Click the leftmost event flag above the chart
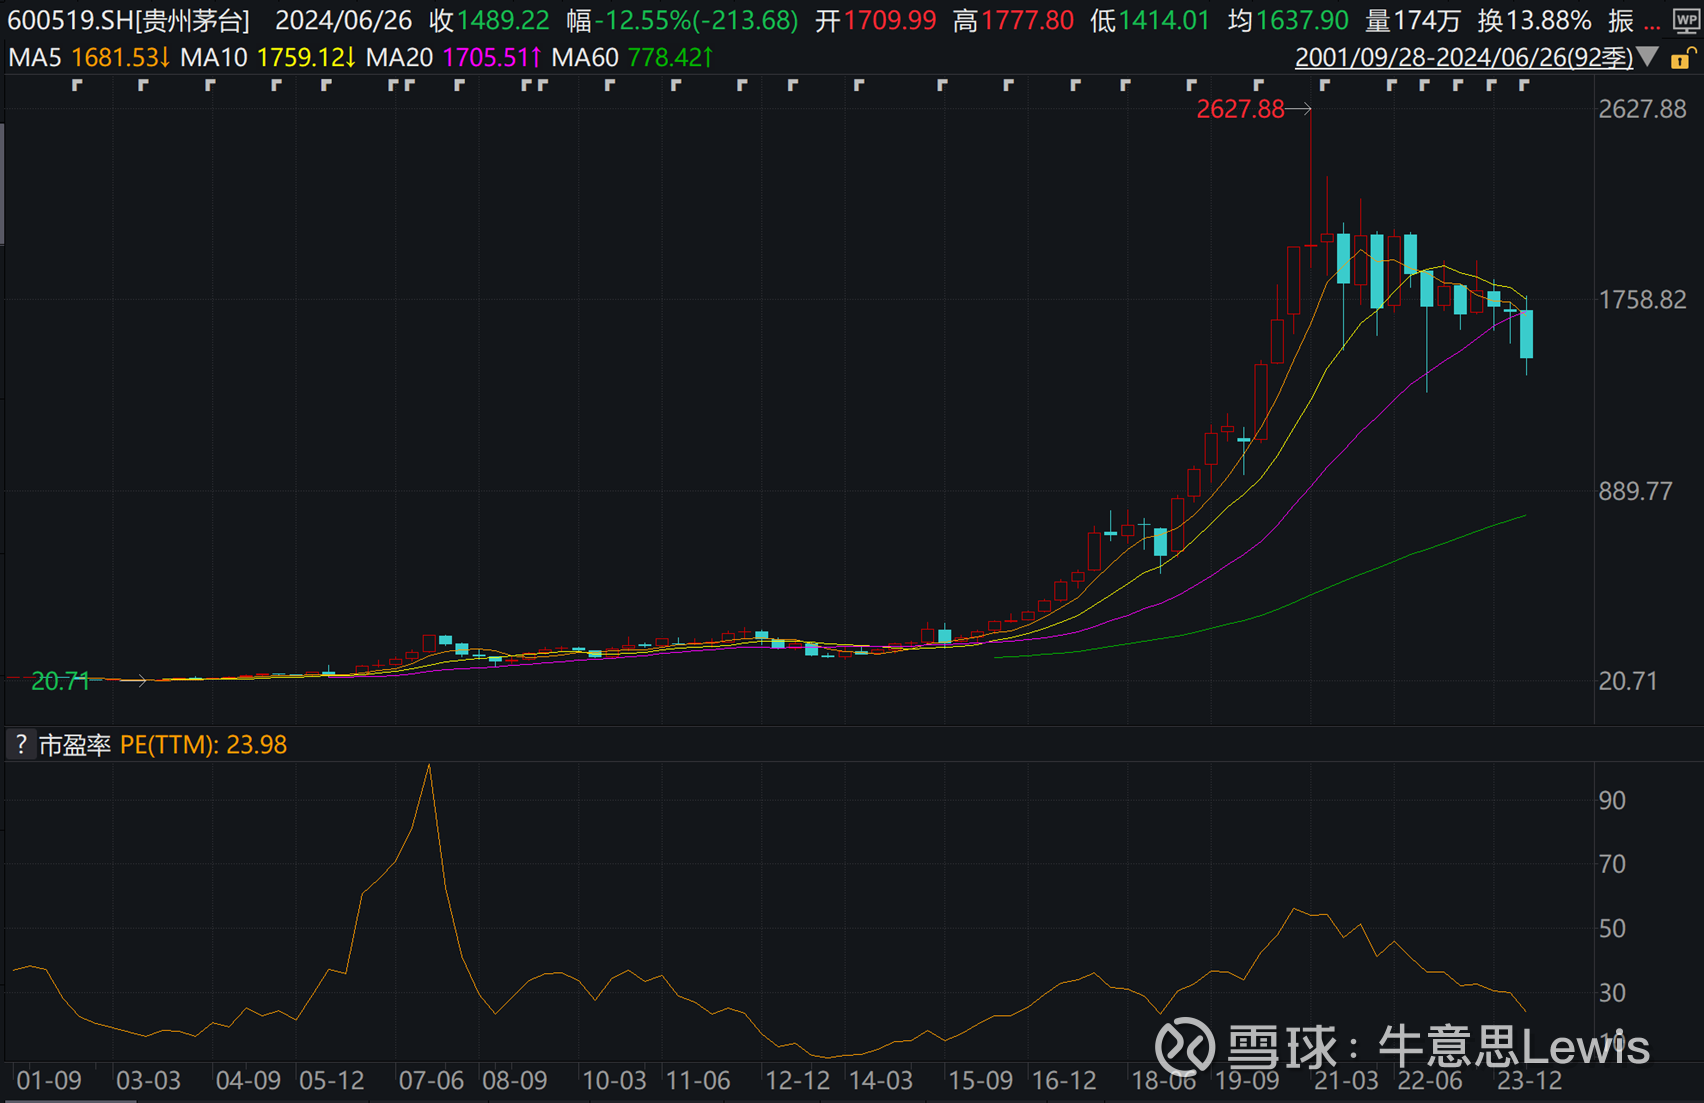The image size is (1704, 1103). coord(77,86)
